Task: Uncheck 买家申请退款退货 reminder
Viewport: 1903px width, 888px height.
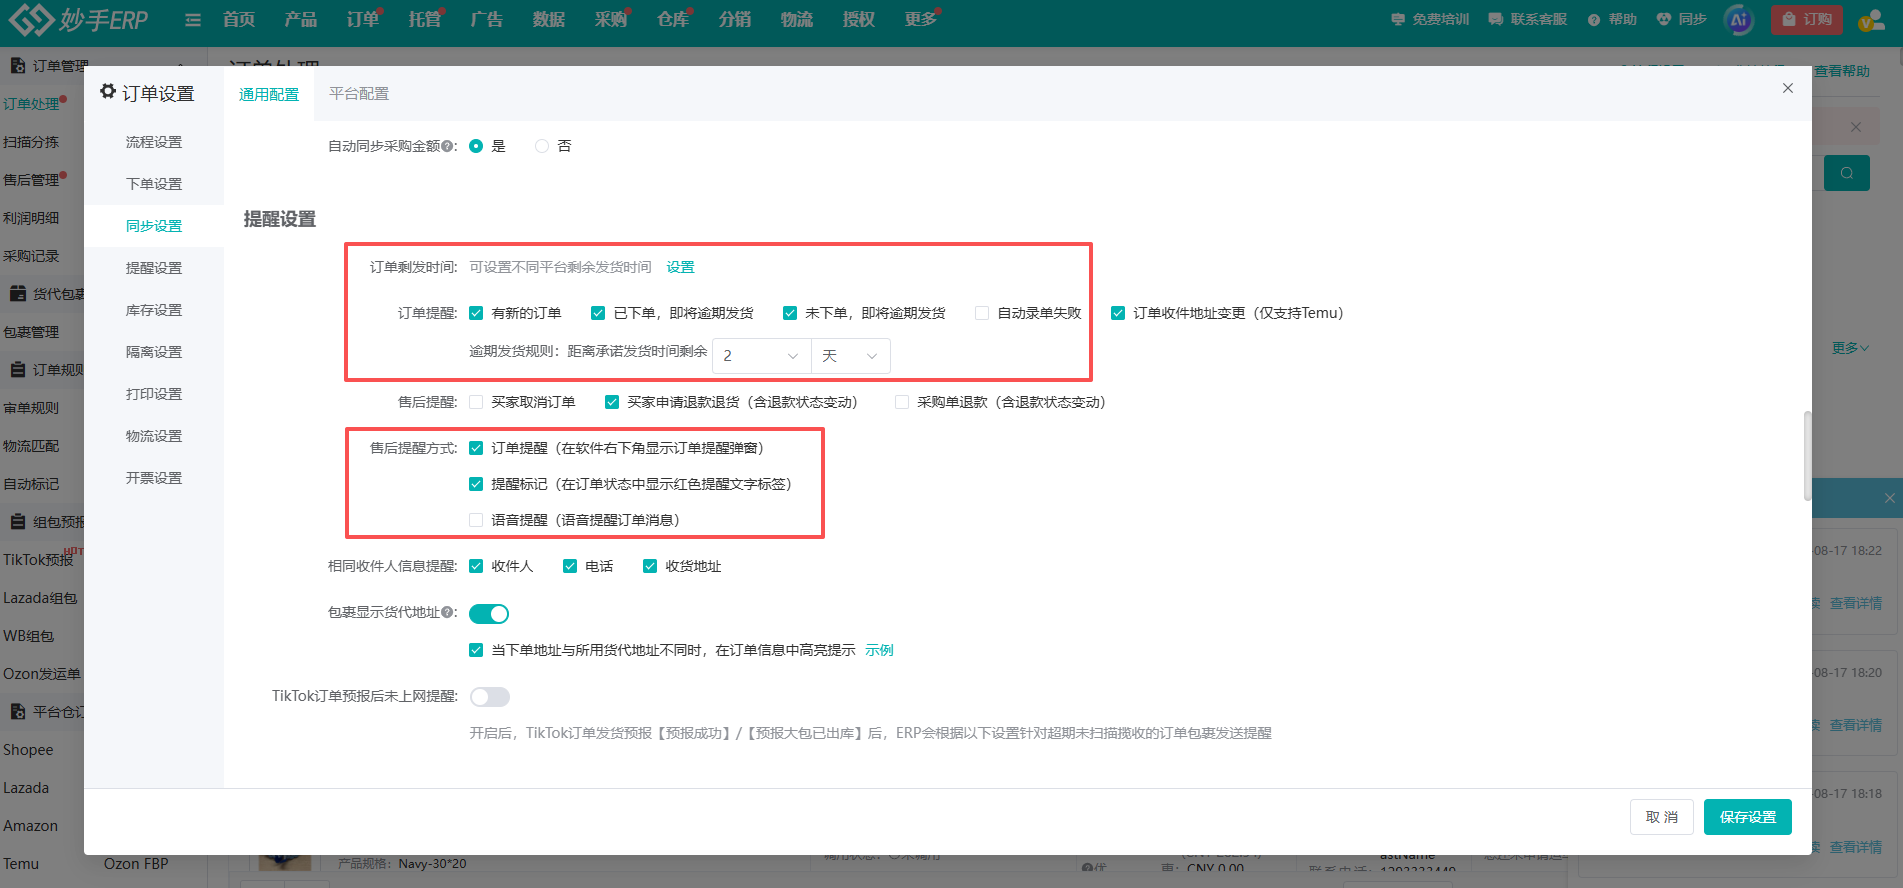Action: tap(612, 402)
